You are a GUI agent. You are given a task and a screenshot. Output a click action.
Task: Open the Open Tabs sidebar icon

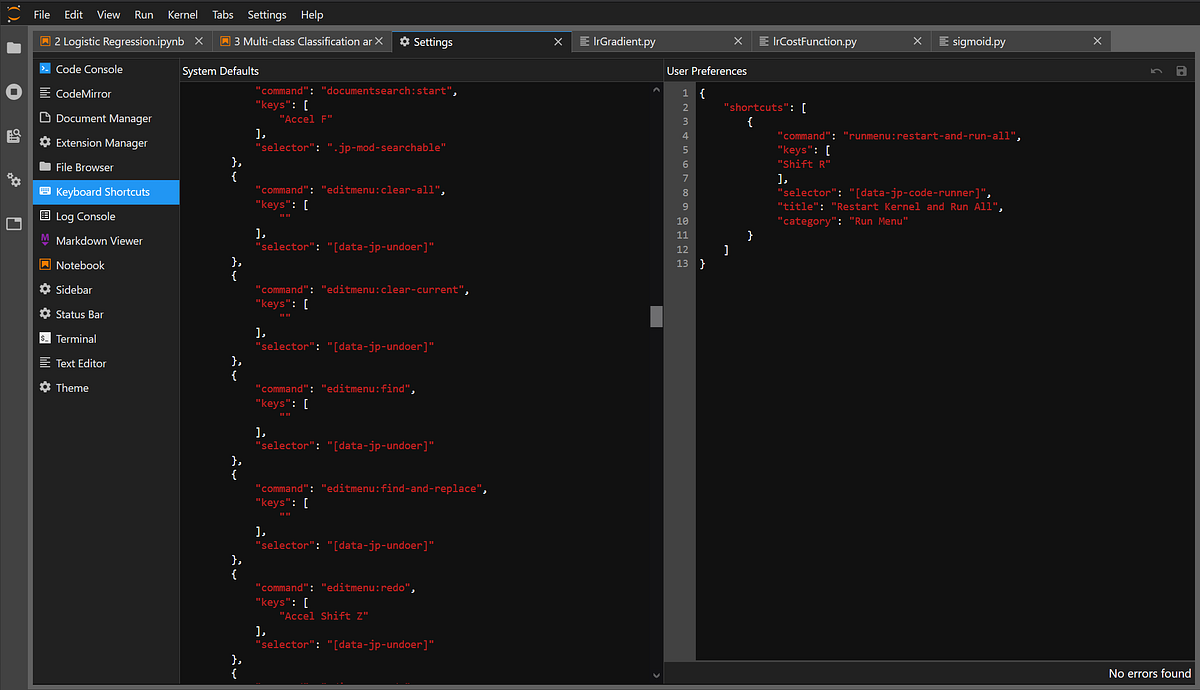[x=14, y=224]
